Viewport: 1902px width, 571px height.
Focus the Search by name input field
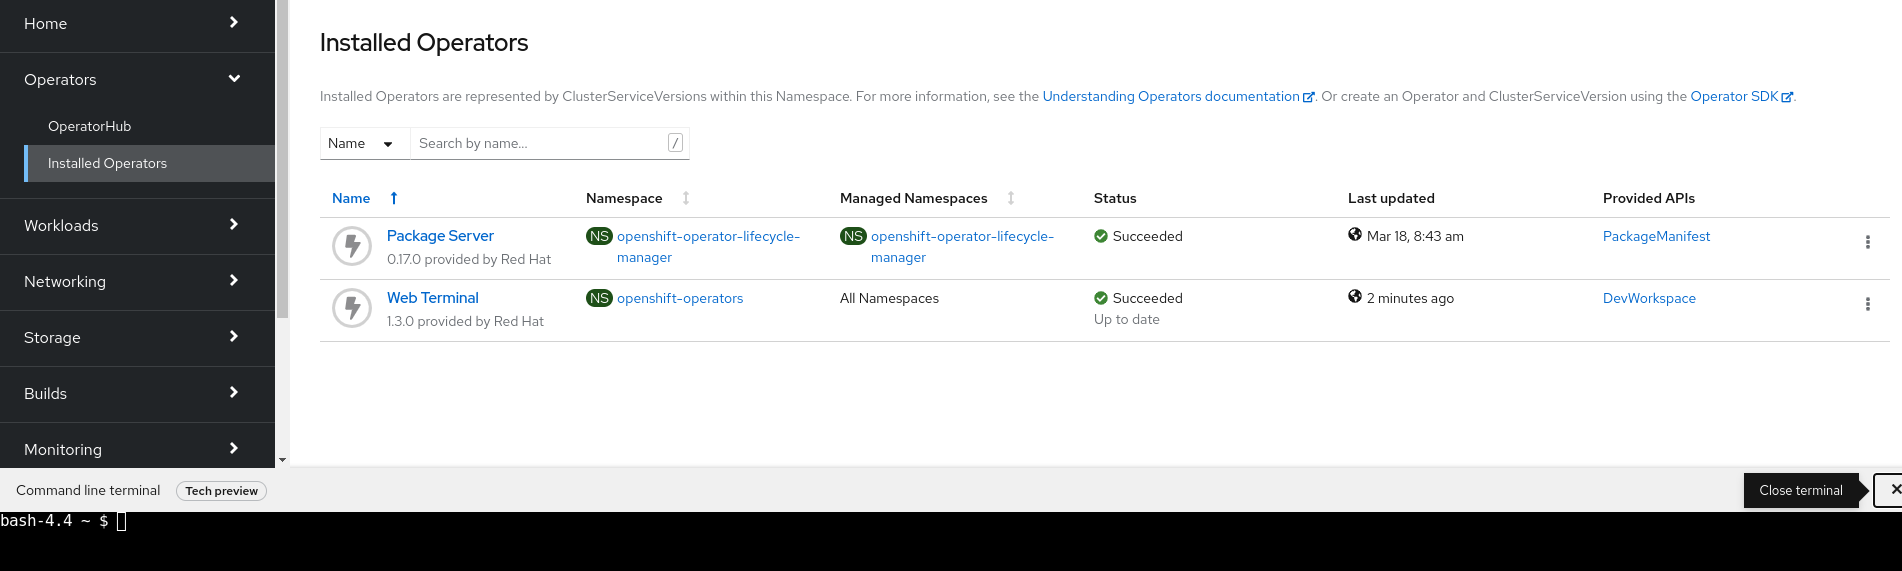540,143
